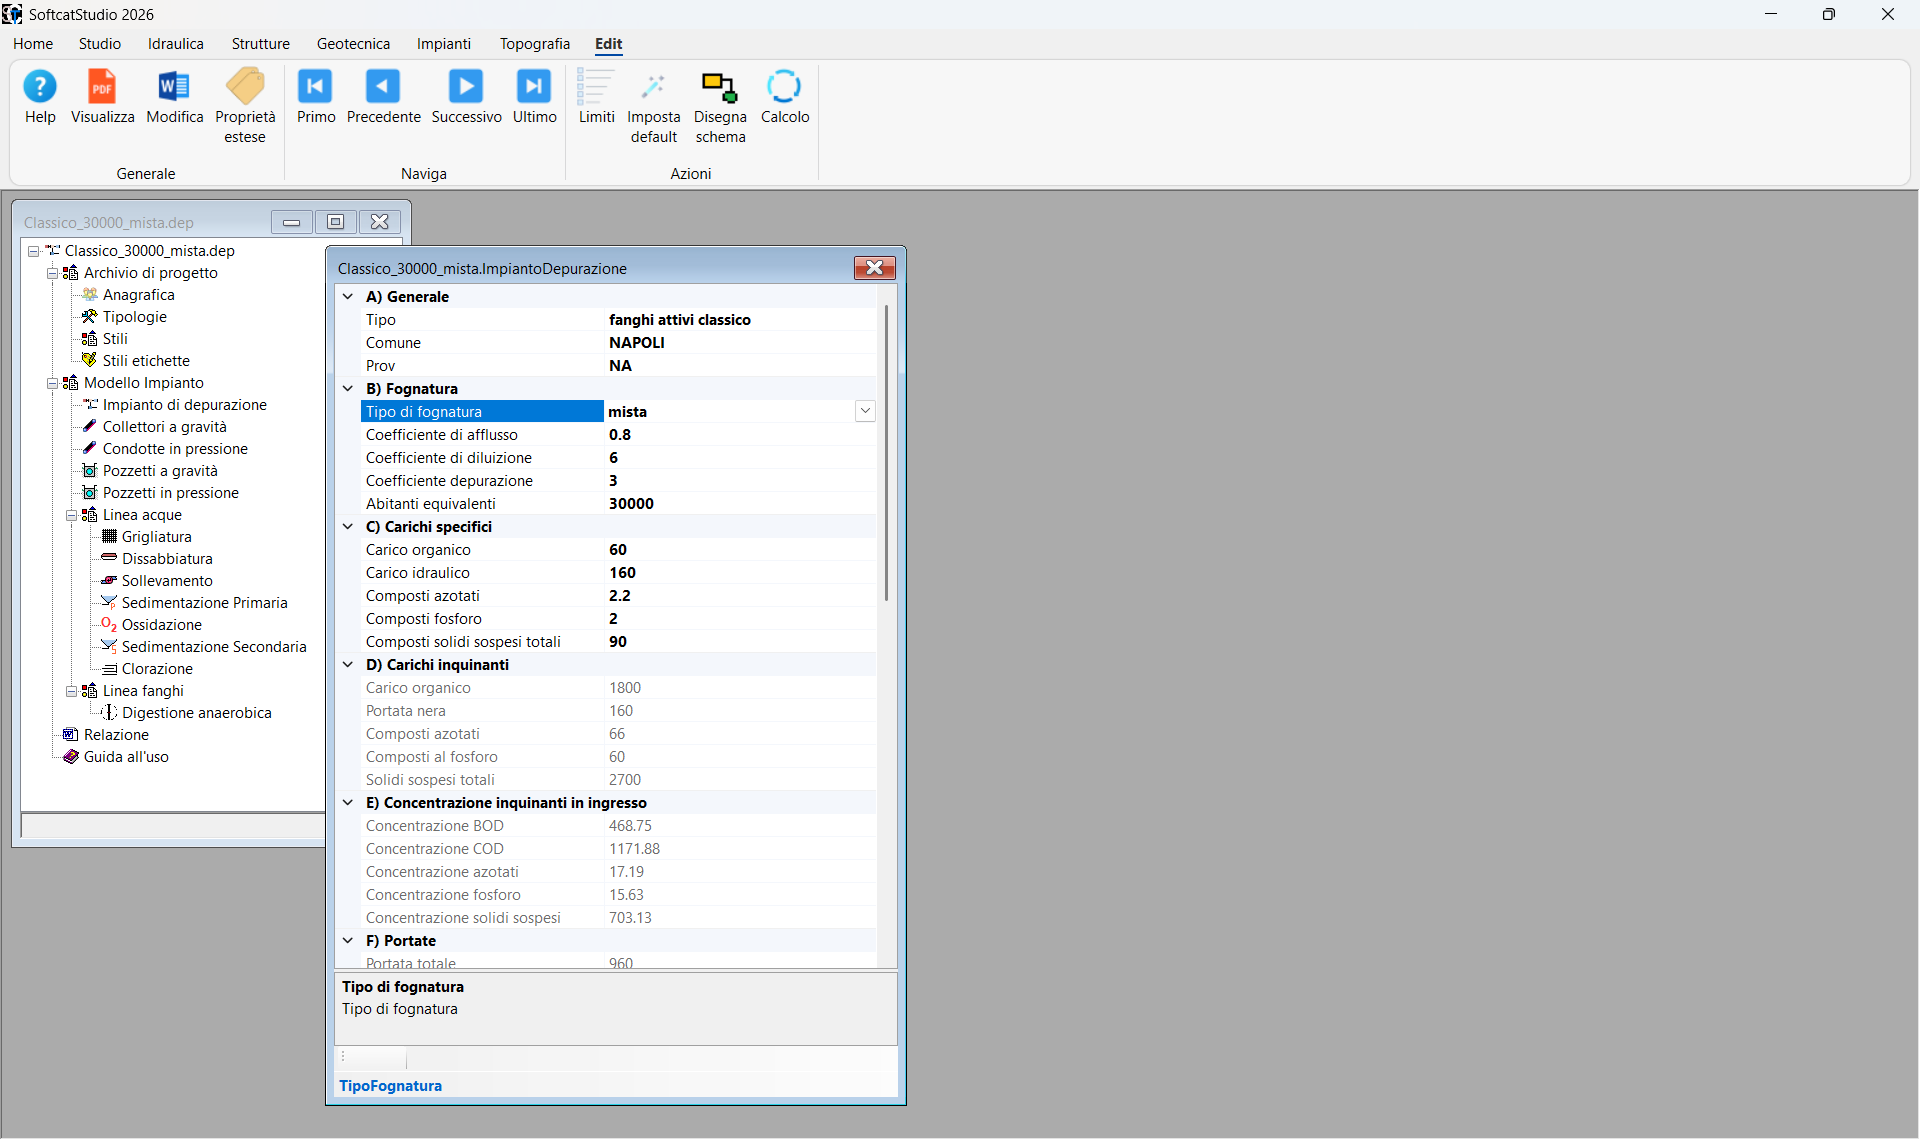Collapse C) Carichi specifici section

click(348, 527)
